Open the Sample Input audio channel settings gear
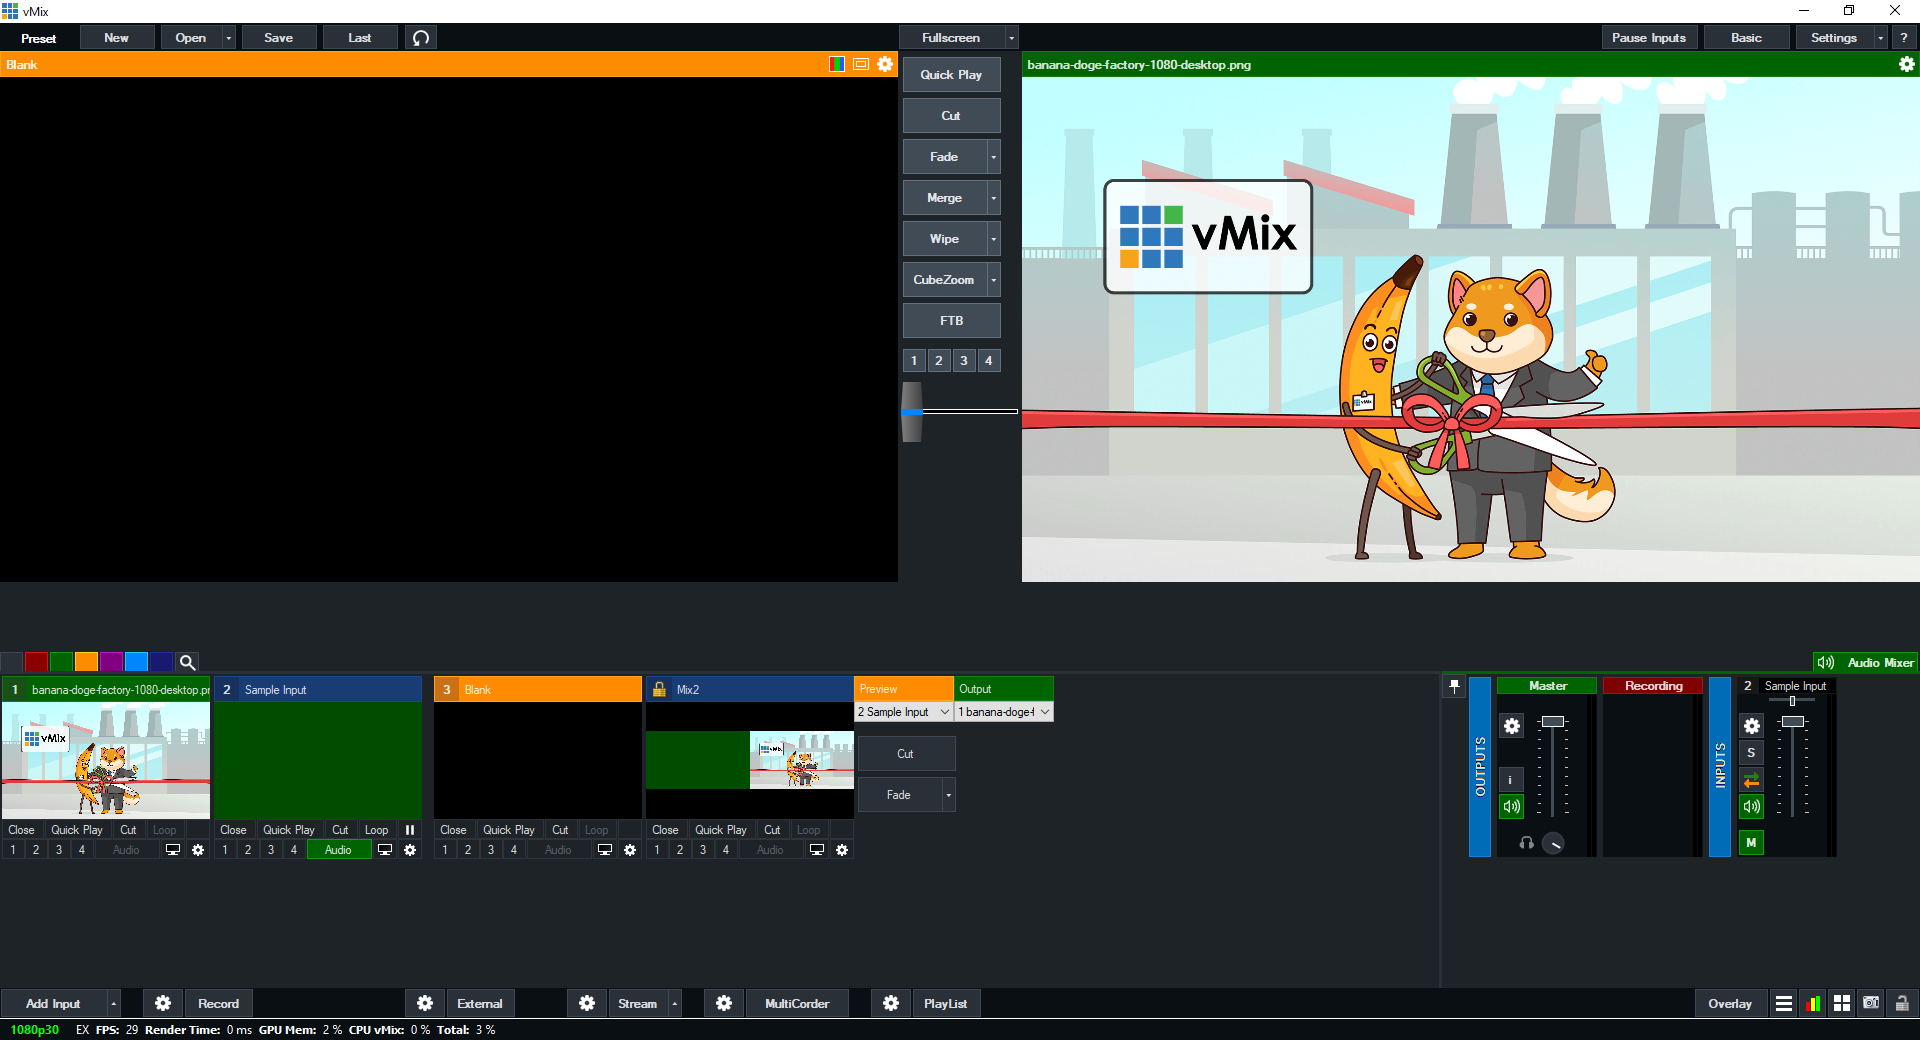The height and width of the screenshot is (1040, 1920). [1751, 726]
